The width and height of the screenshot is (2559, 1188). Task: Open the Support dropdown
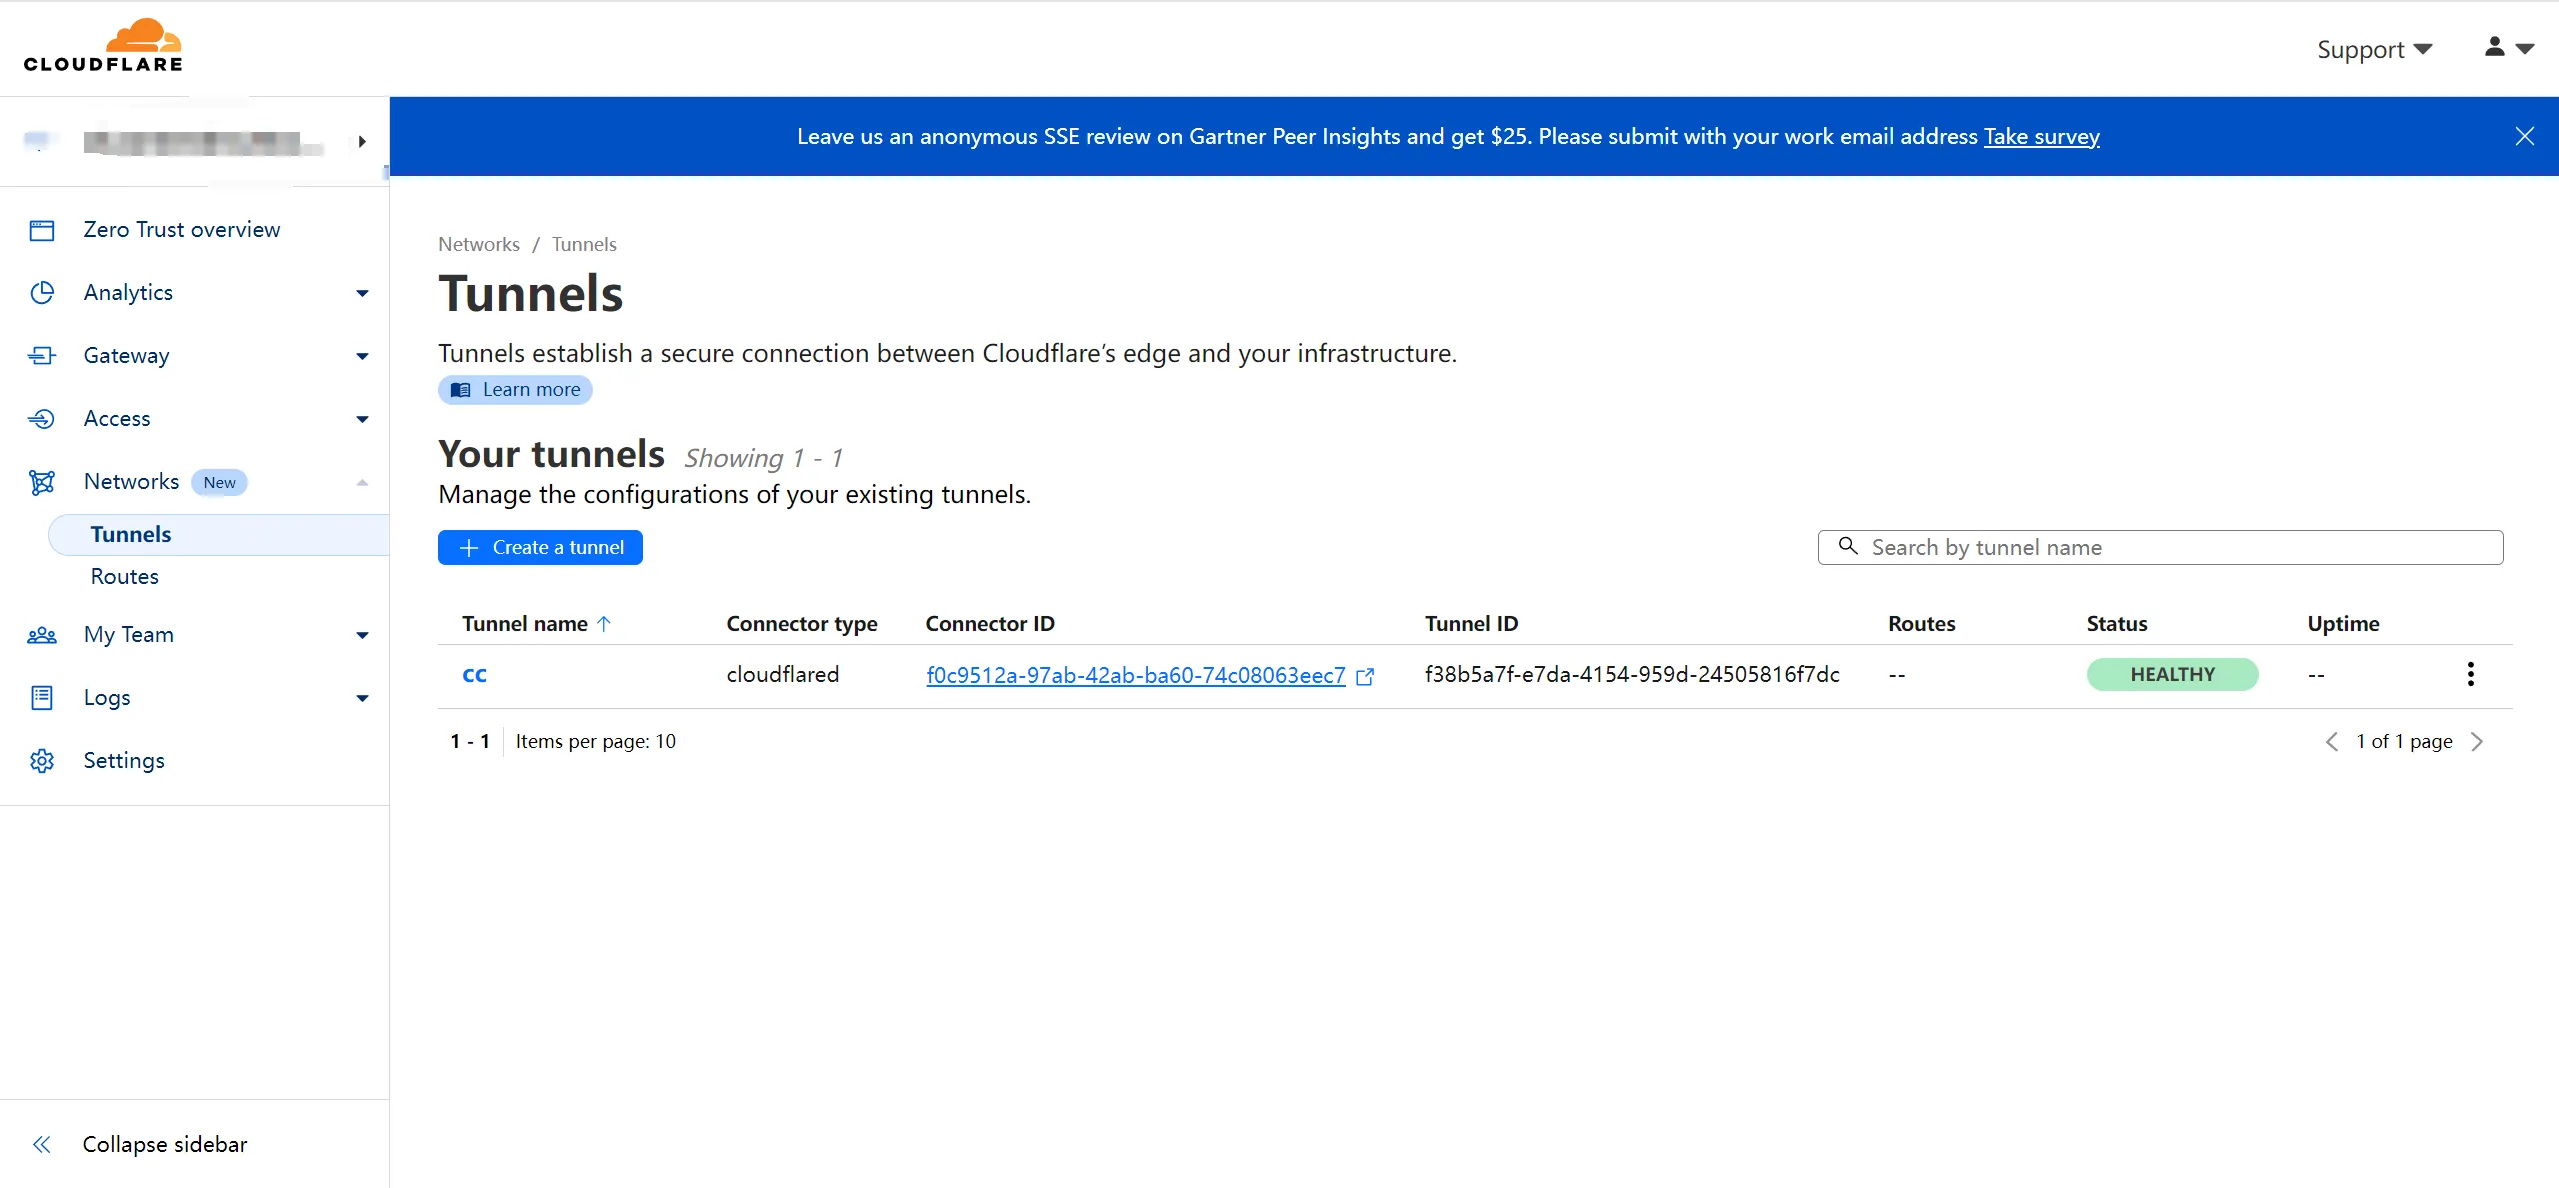coord(2374,49)
